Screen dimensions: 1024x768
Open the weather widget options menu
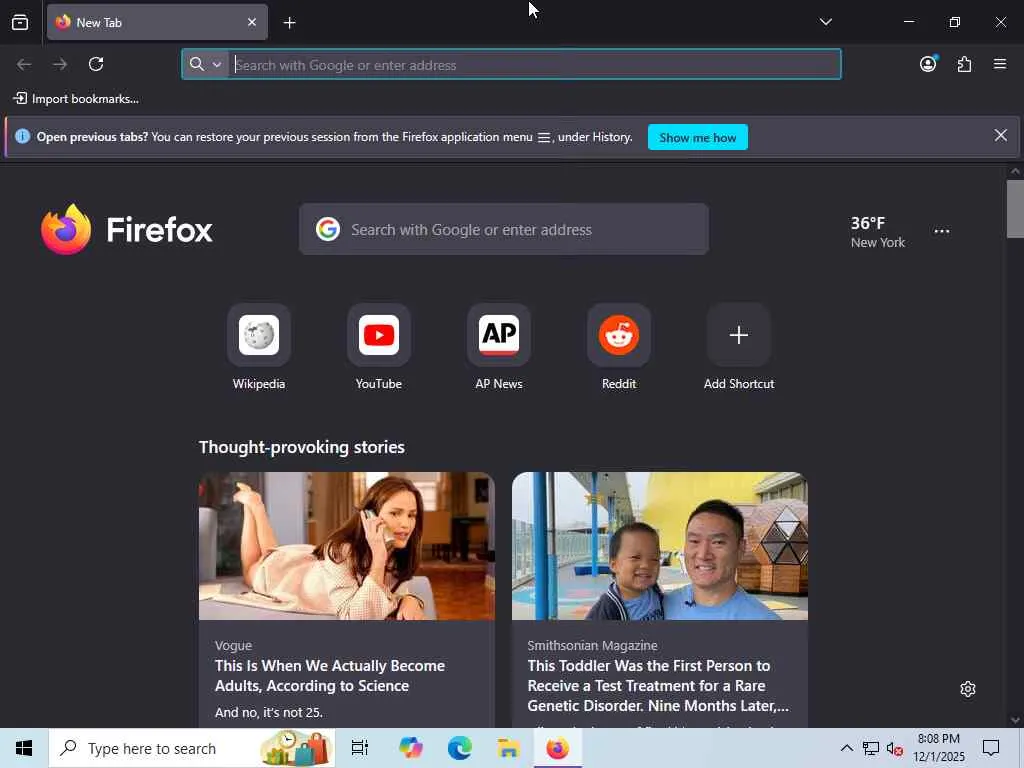pyautogui.click(x=942, y=231)
